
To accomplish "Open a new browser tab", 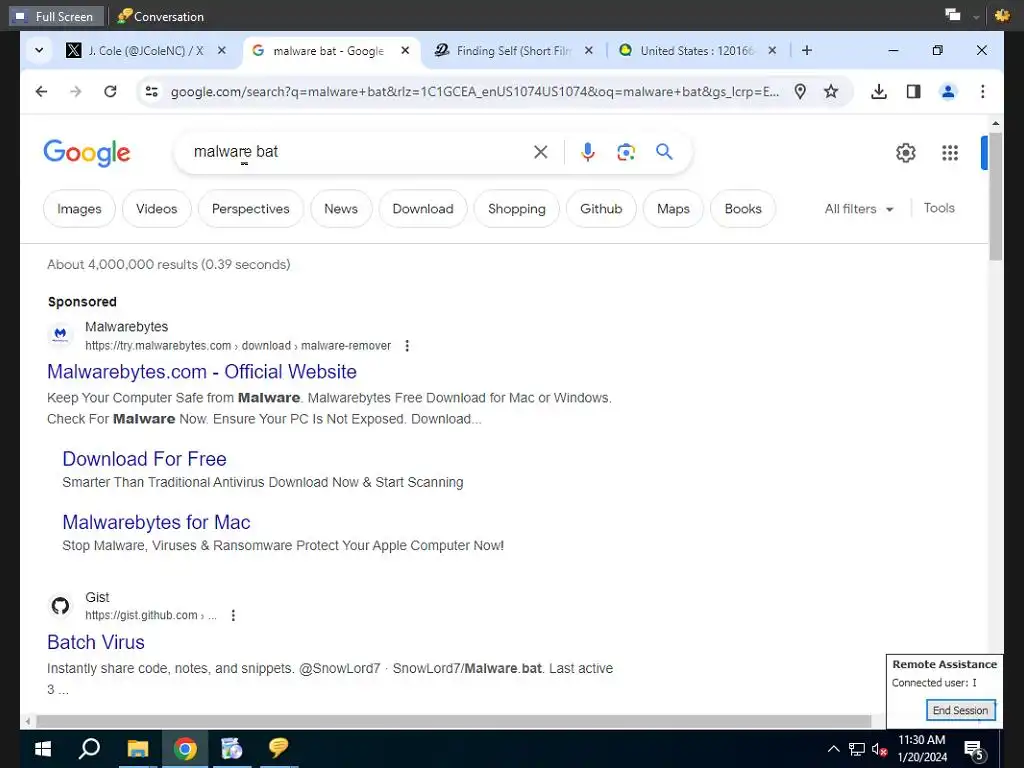I will tap(807, 50).
